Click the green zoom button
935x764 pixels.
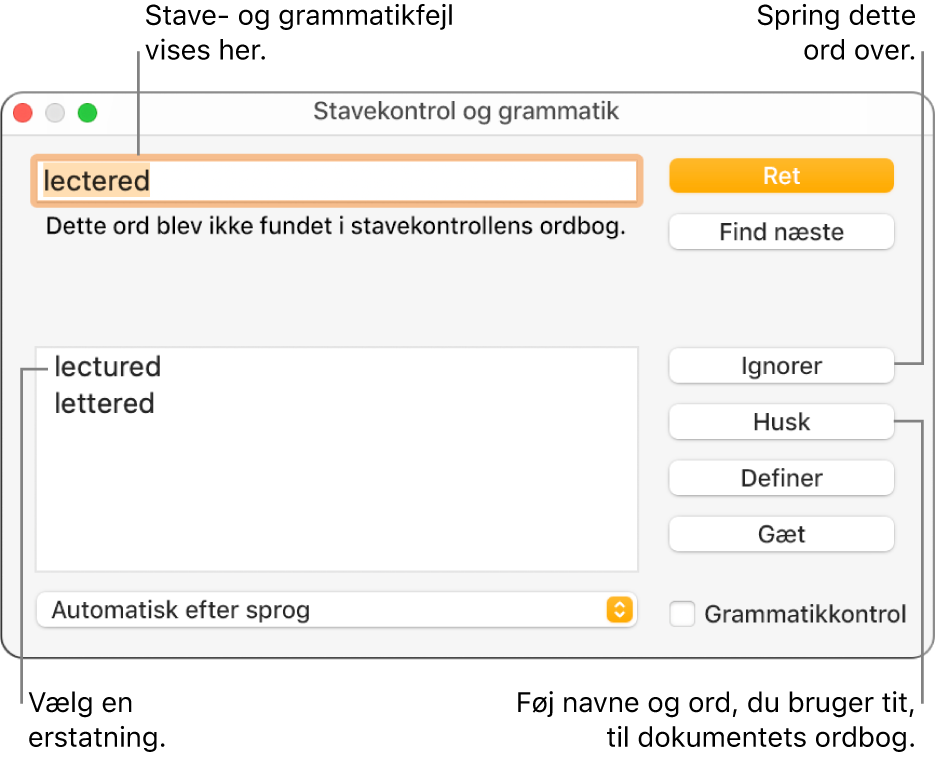pos(87,113)
